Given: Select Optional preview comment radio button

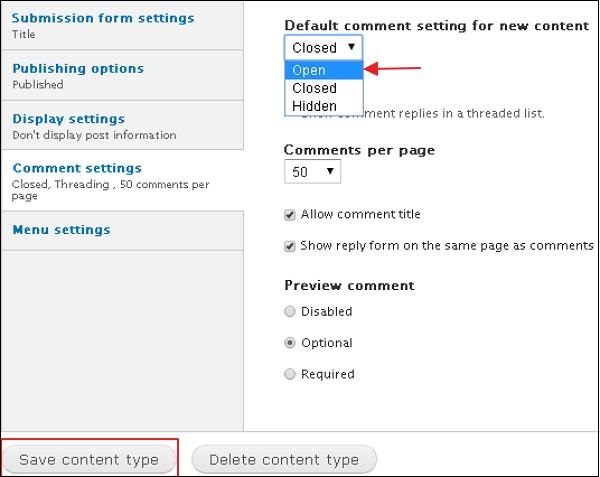Looking at the screenshot, I should [x=290, y=343].
